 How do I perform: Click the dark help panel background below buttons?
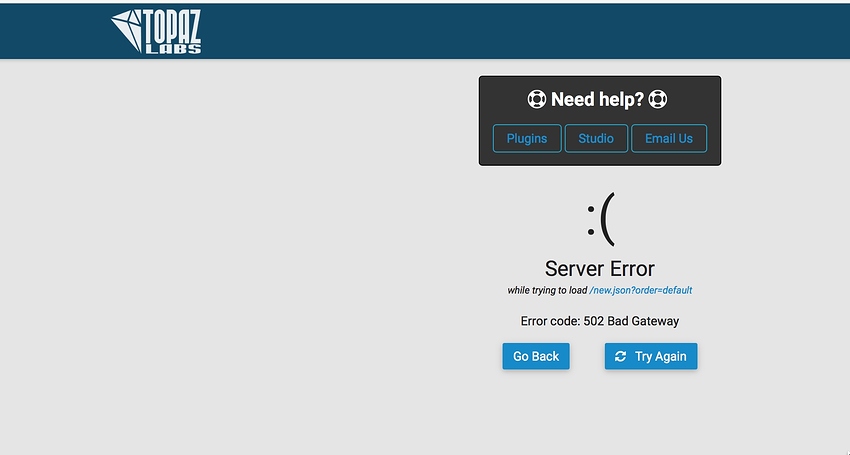[600, 159]
